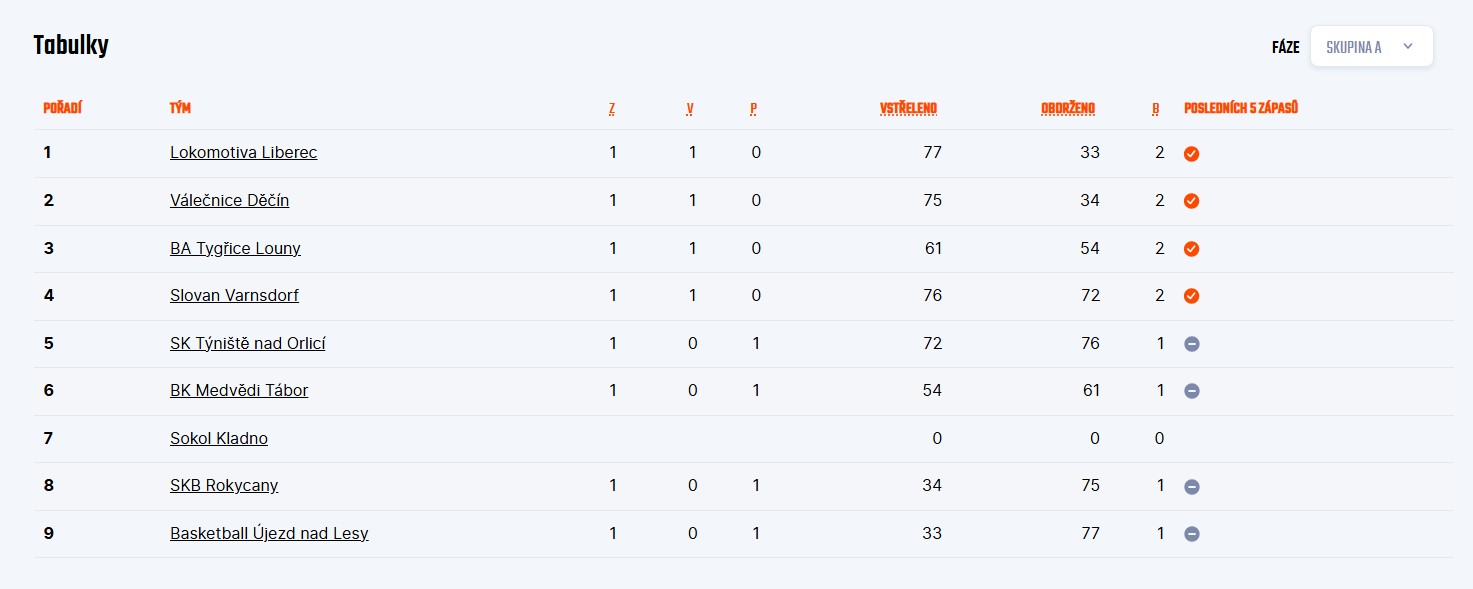This screenshot has height=589, width=1473.
Task: Click loss icon for SK Týniště nad Orlicí
Action: (x=1191, y=344)
